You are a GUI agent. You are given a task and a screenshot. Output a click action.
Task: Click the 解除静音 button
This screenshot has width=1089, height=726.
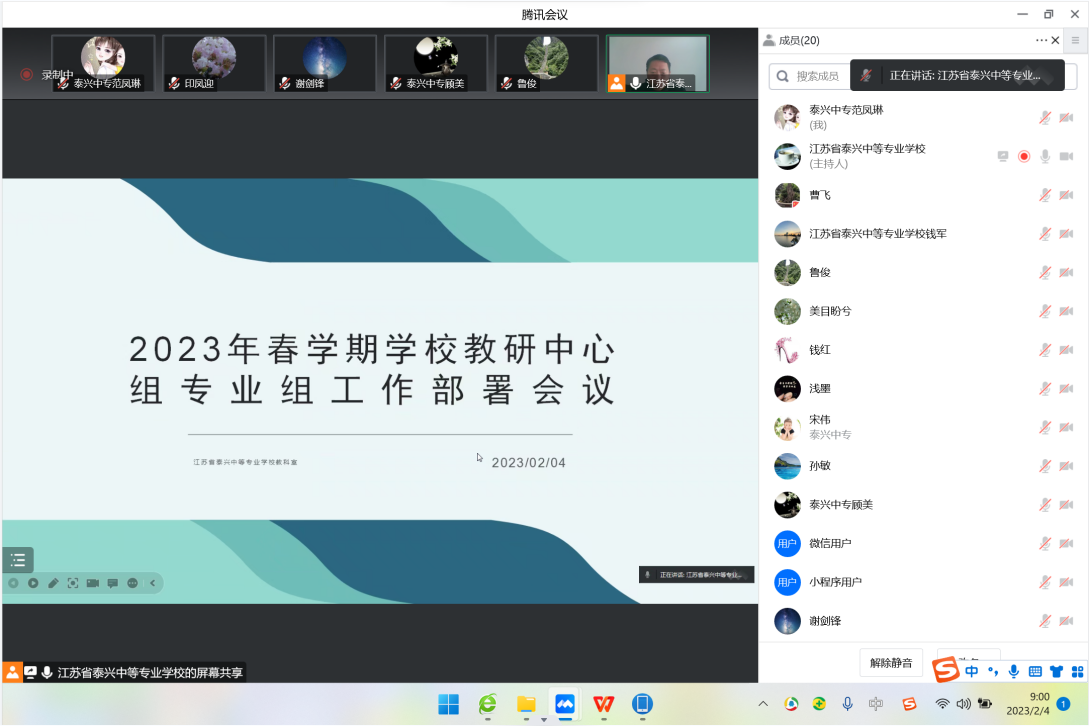click(892, 662)
